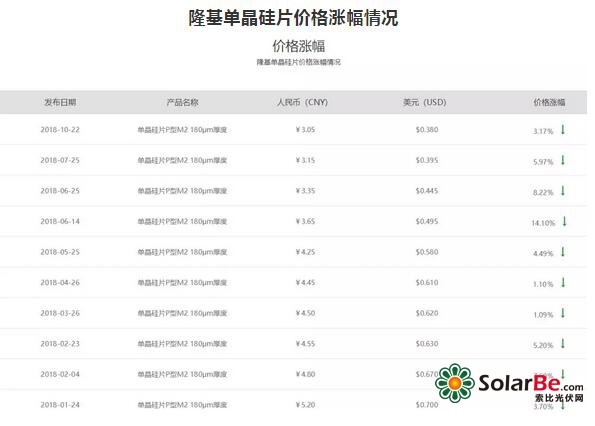Image resolution: width=595 pixels, height=426 pixels.
Task: Click the green down arrow in the 2018-04-26 row
Action: [x=563, y=282]
